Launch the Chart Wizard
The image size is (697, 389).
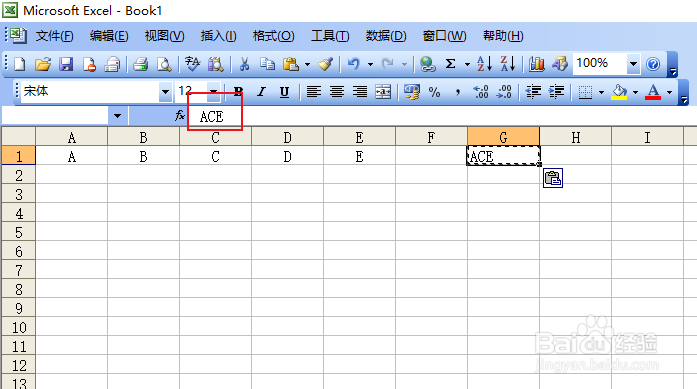point(537,64)
